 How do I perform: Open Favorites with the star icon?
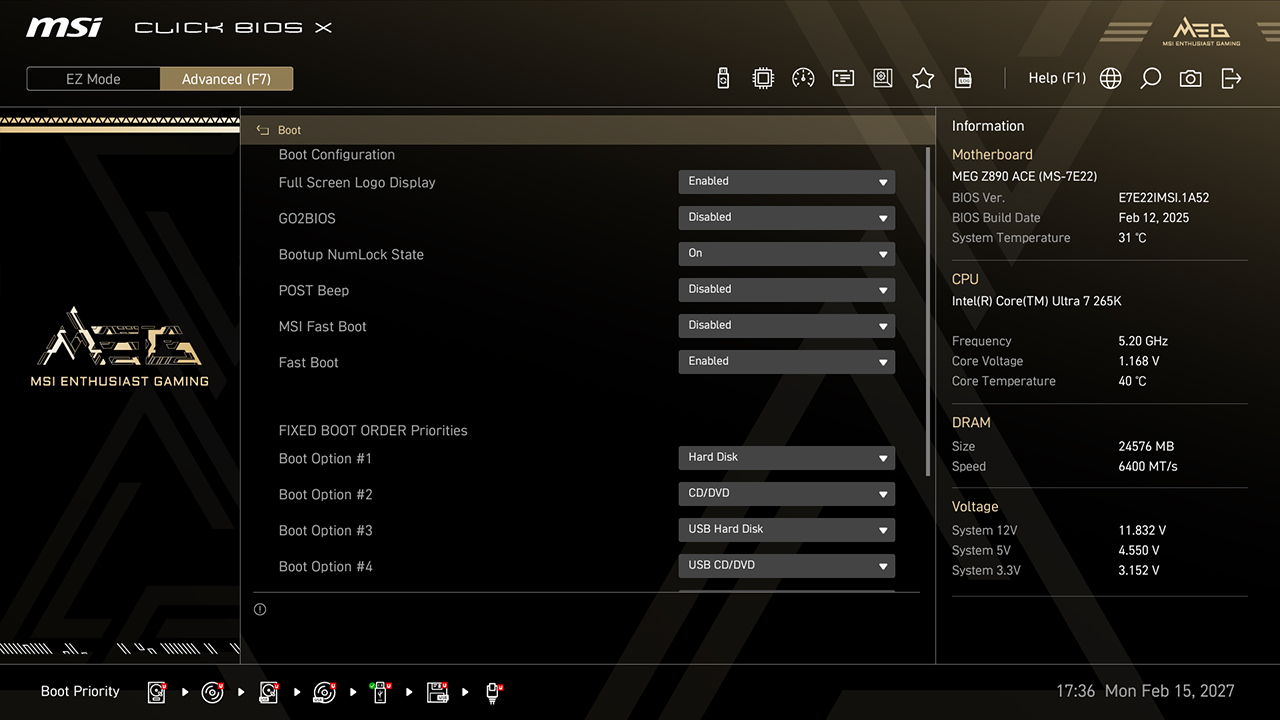click(923, 78)
